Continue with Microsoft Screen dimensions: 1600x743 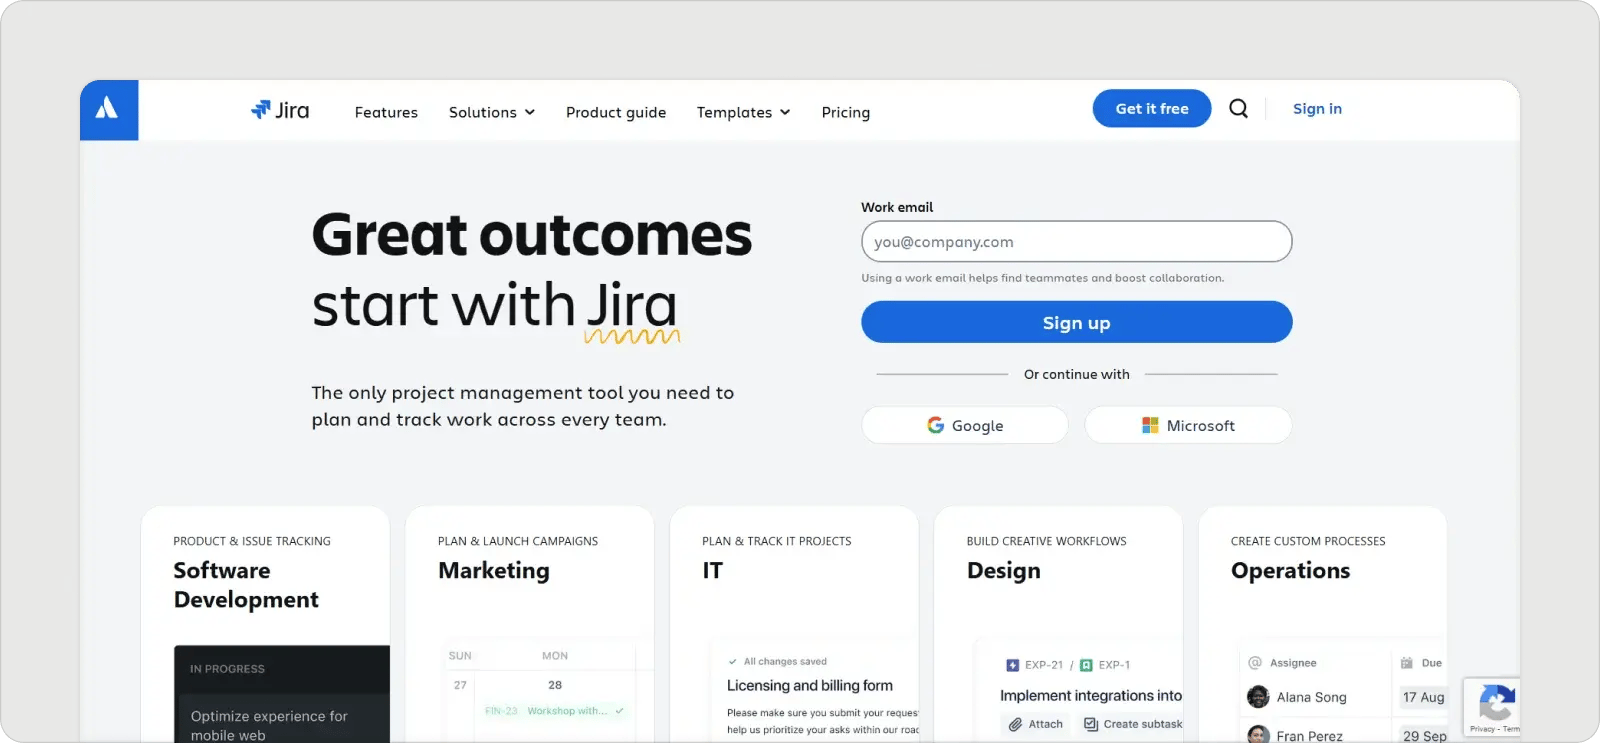click(1188, 425)
